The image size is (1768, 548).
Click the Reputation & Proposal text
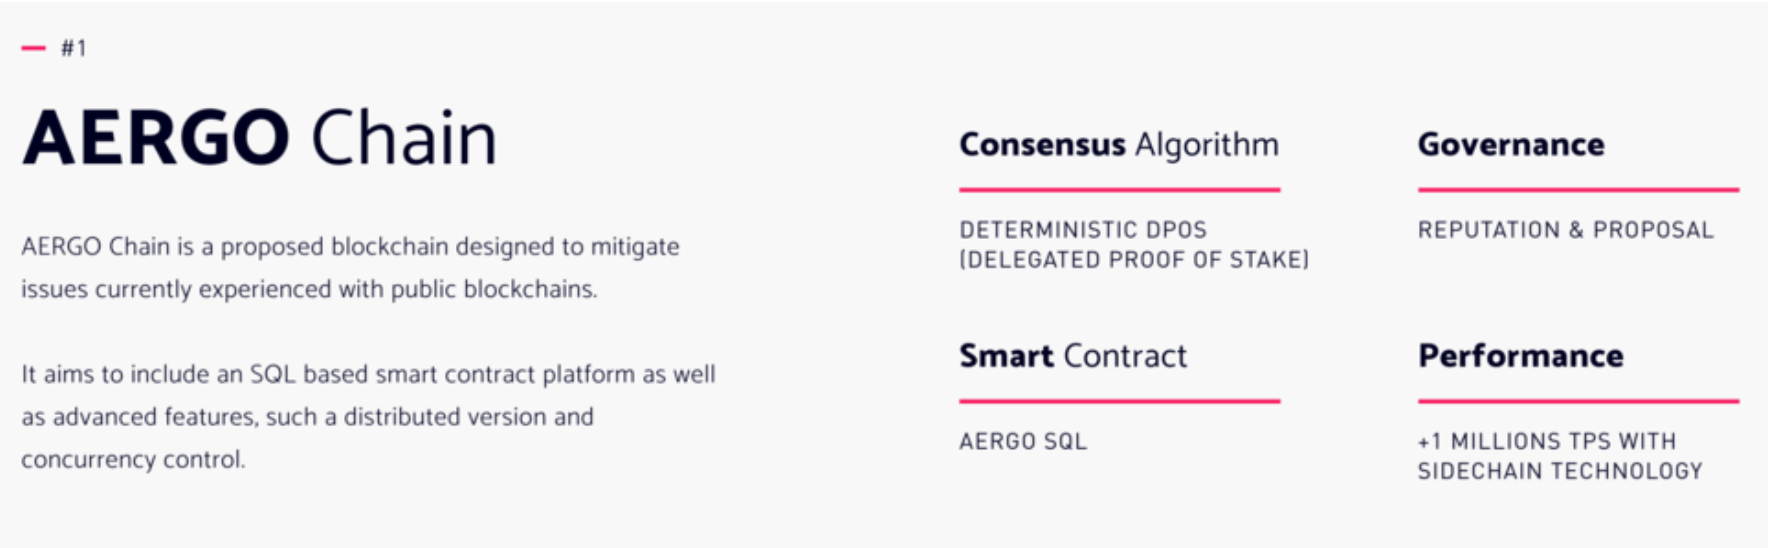click(x=1566, y=230)
